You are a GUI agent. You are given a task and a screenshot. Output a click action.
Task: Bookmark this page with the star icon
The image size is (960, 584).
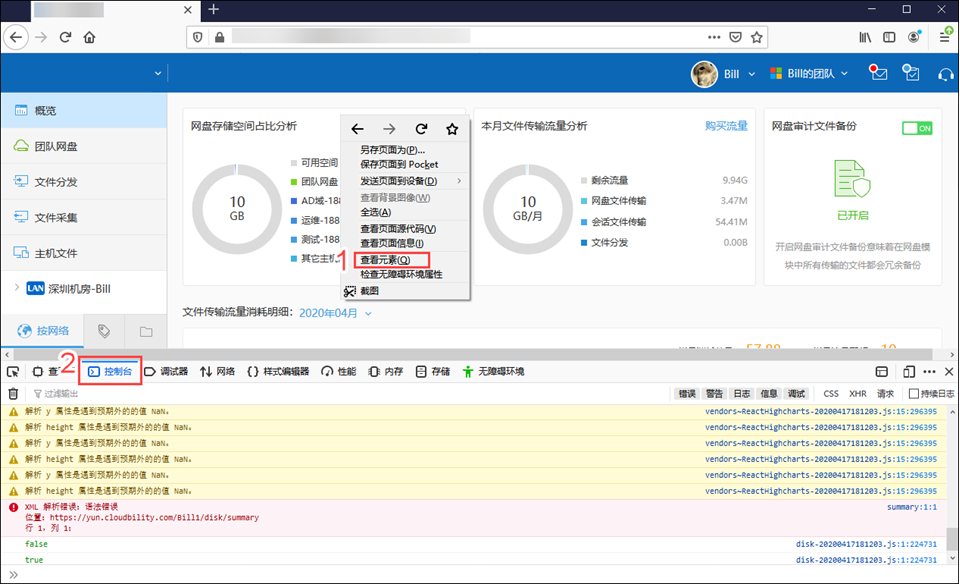point(757,37)
